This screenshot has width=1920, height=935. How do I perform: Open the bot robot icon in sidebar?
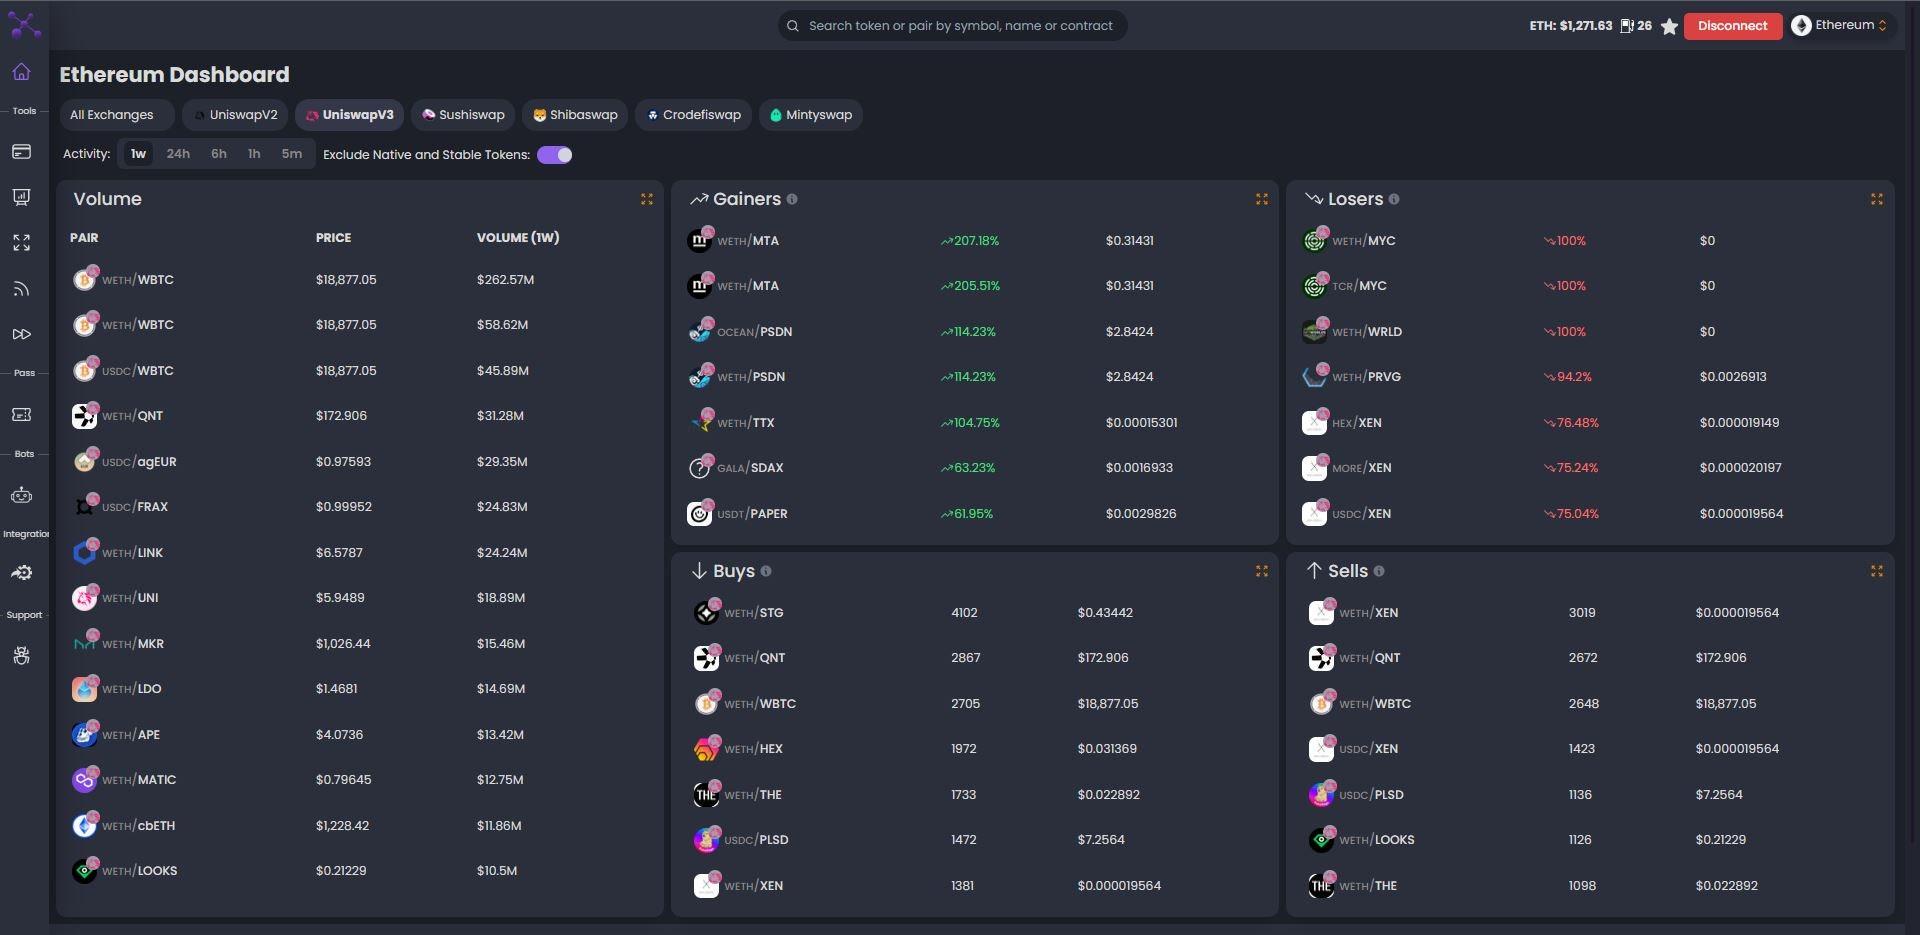pyautogui.click(x=22, y=496)
